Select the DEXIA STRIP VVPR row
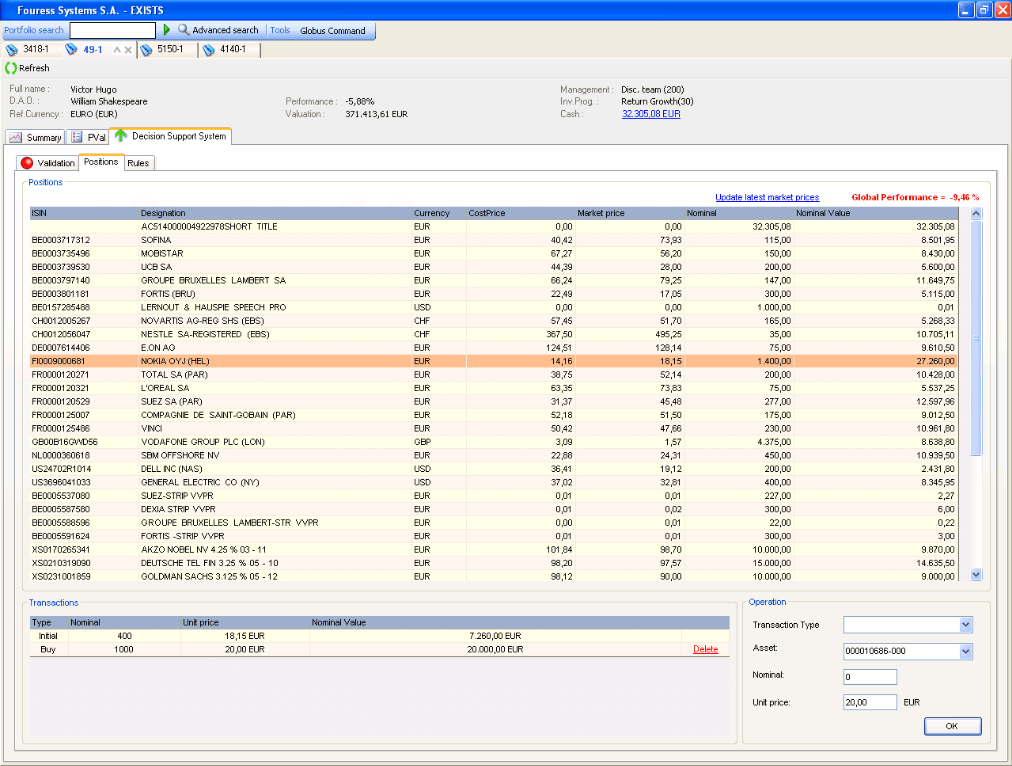 [494, 509]
